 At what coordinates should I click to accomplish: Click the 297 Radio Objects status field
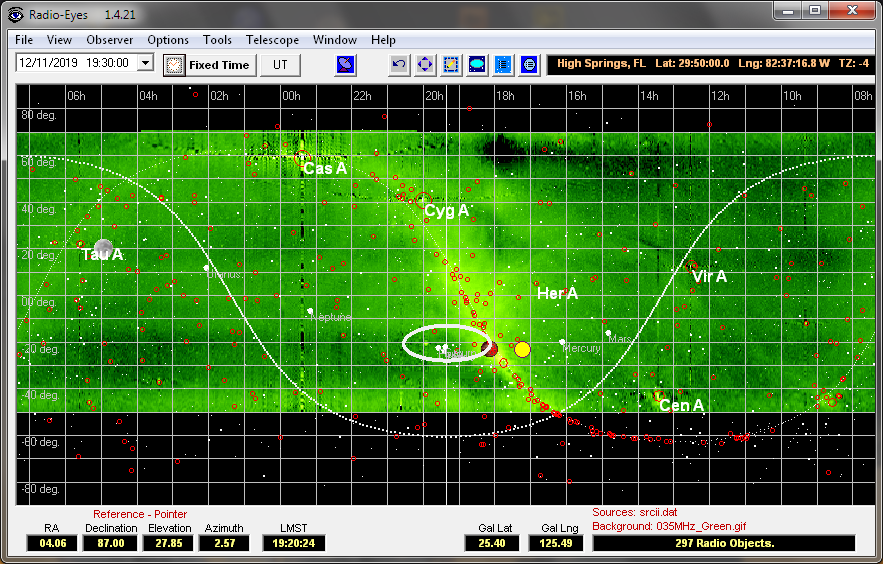point(723,543)
